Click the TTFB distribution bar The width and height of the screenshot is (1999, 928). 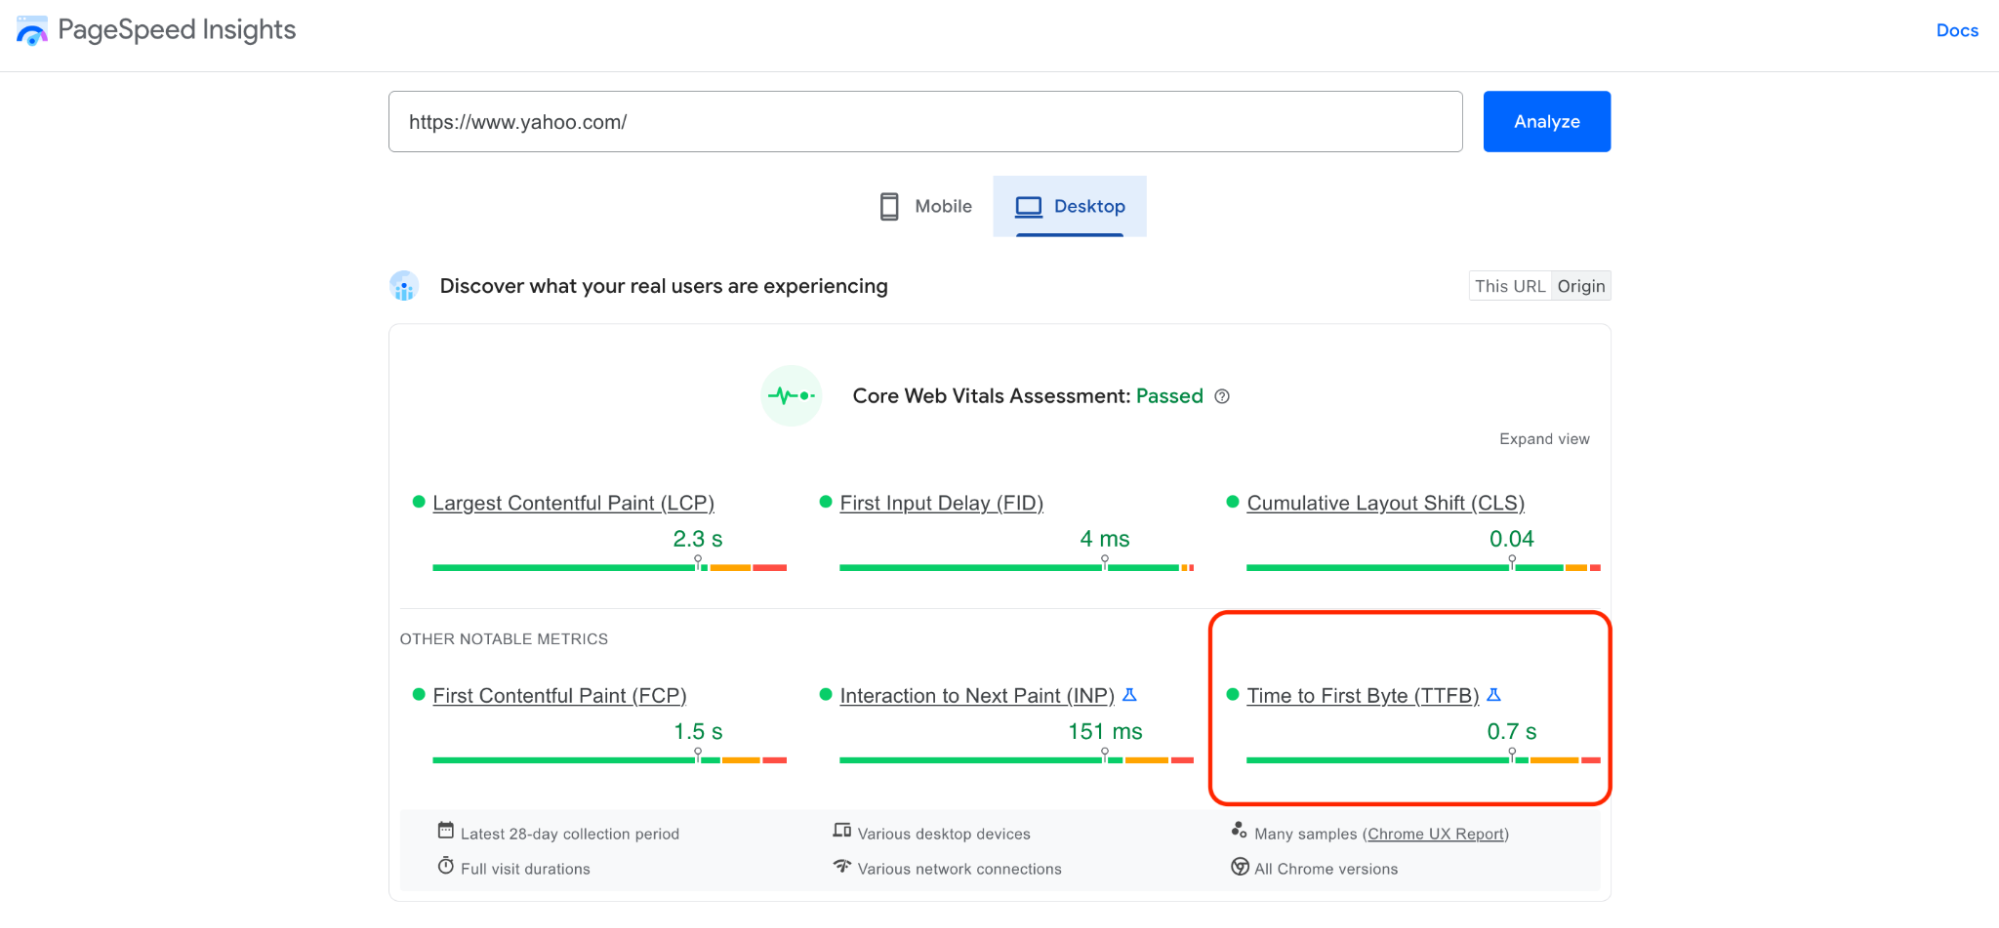coord(1423,761)
